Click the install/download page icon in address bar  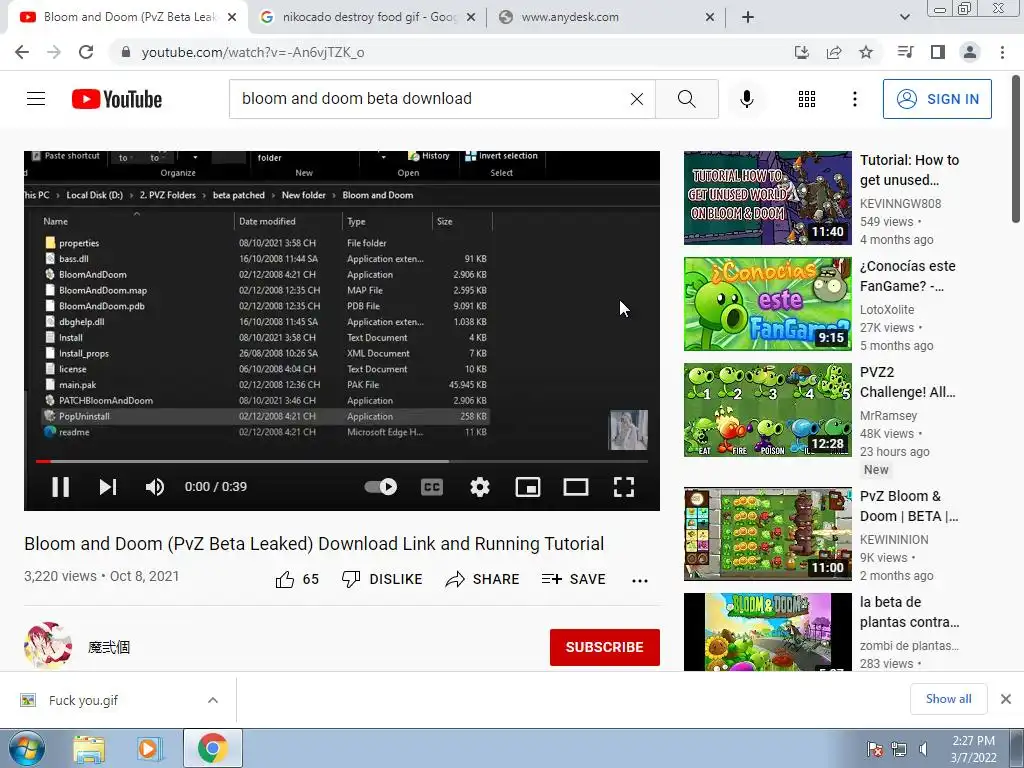(x=802, y=52)
